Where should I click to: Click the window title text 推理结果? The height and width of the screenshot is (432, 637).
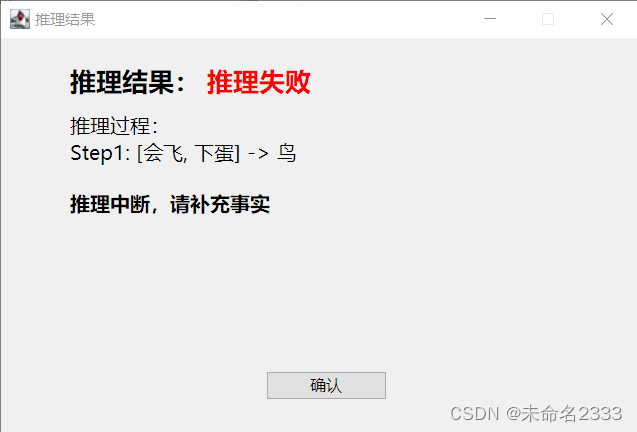tap(65, 20)
